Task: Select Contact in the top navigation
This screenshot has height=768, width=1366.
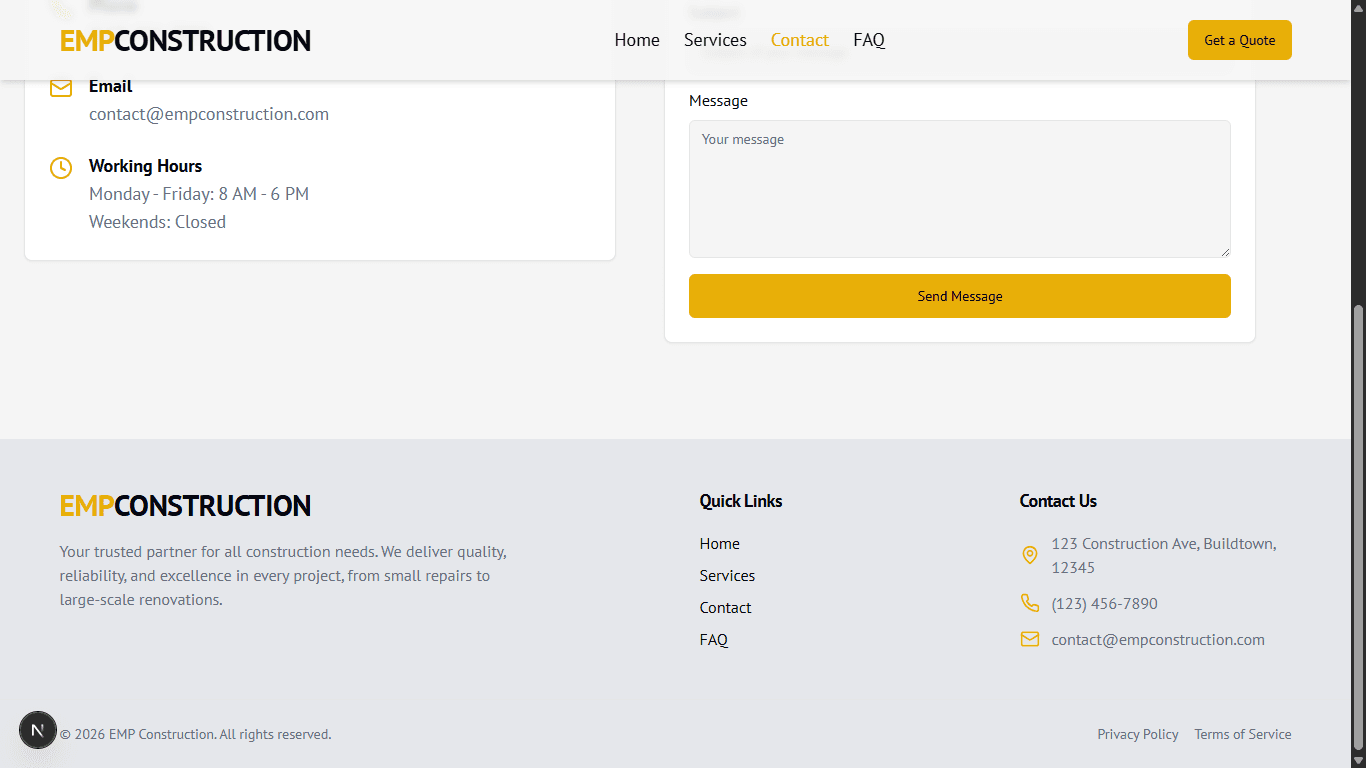Action: [x=799, y=40]
